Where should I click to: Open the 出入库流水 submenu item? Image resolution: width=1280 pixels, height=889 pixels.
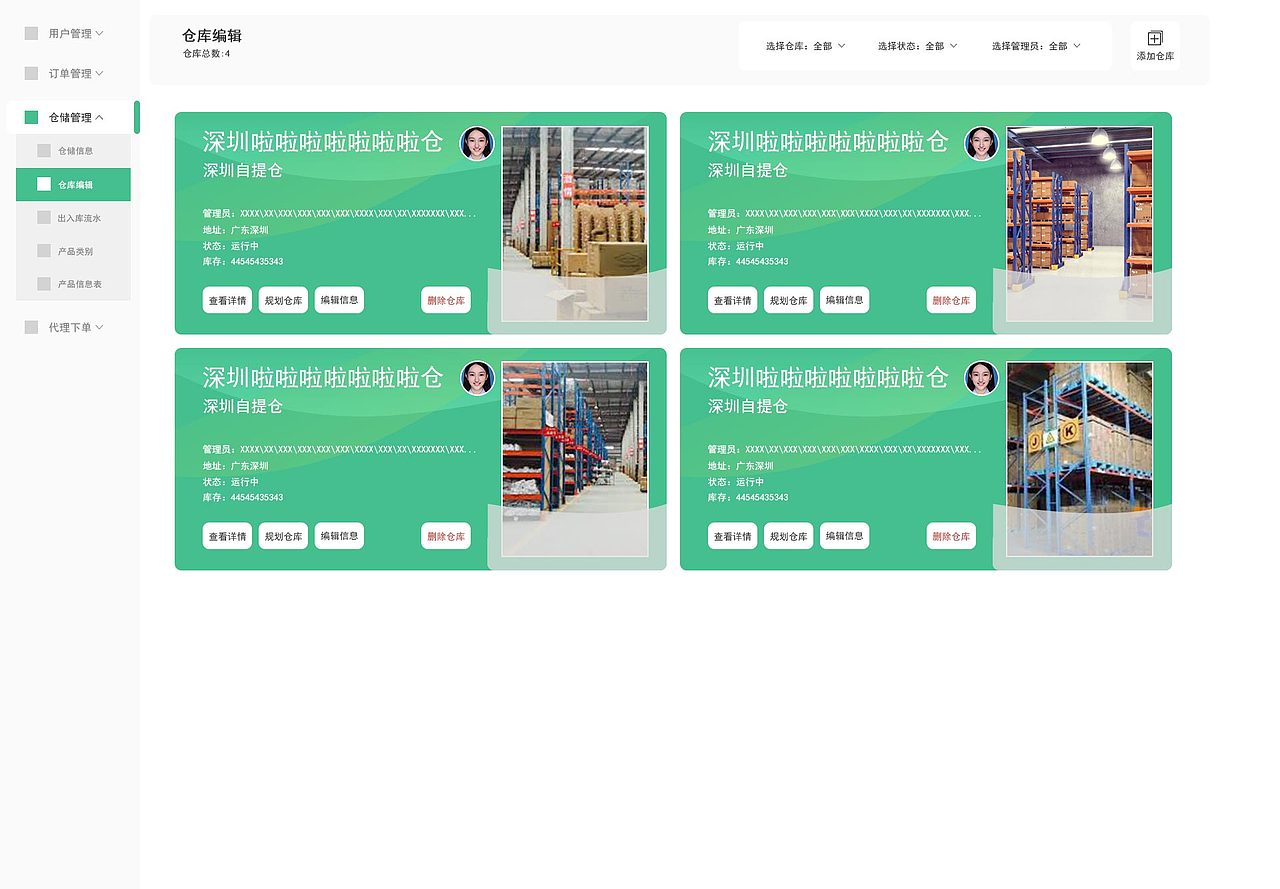(73, 217)
